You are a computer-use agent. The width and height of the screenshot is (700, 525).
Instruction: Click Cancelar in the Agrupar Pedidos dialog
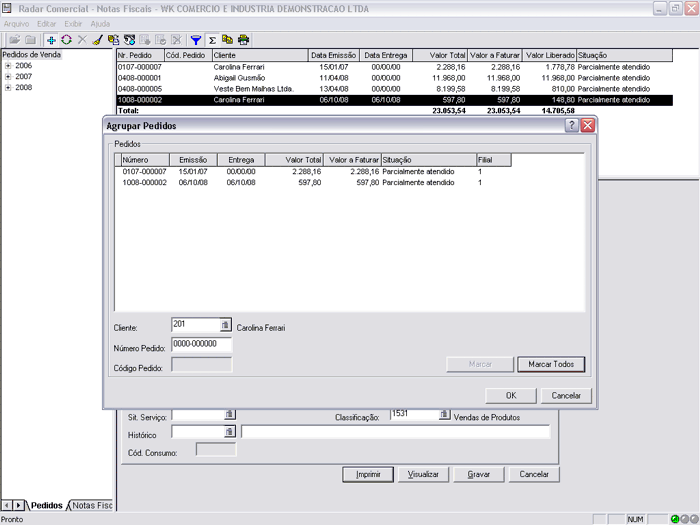[x=566, y=395]
